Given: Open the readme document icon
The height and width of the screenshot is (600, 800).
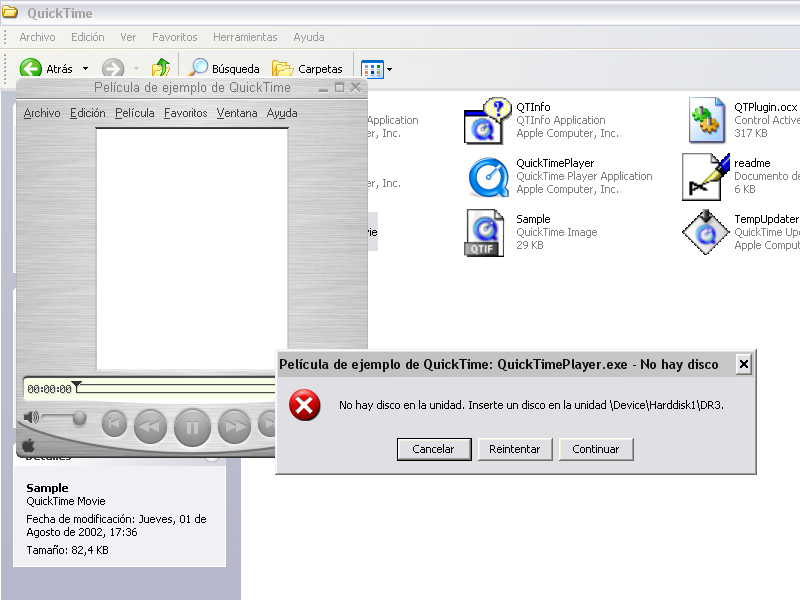Looking at the screenshot, I should click(x=706, y=177).
